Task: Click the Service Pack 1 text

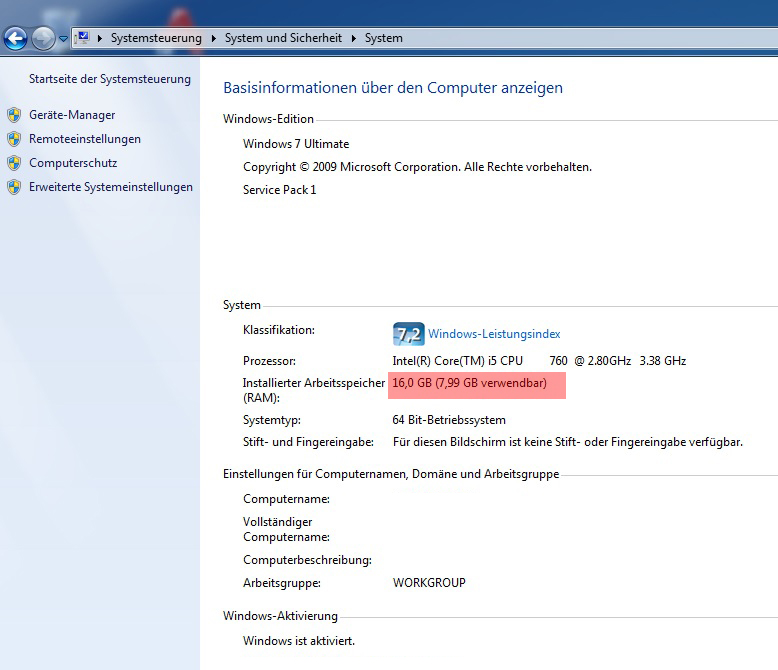Action: coord(279,190)
